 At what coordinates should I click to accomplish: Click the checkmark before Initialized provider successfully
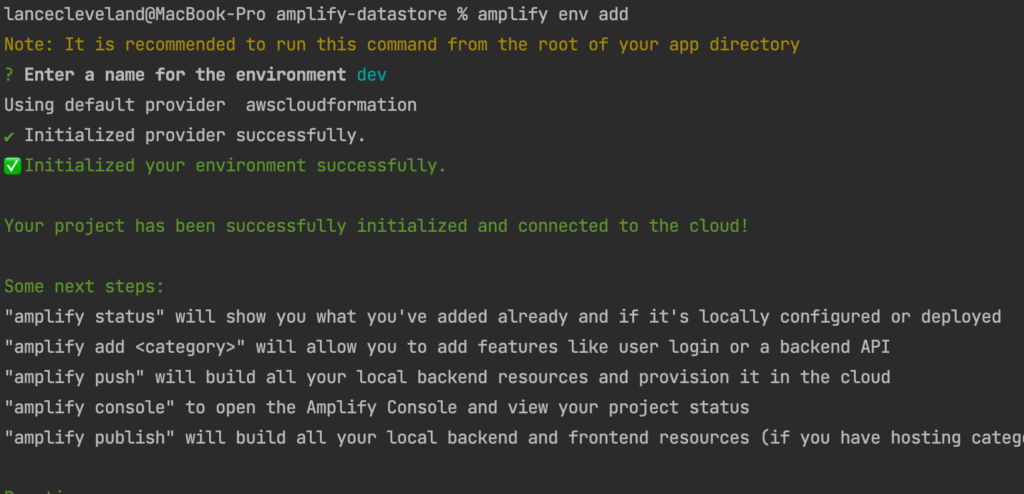[x=10, y=136]
